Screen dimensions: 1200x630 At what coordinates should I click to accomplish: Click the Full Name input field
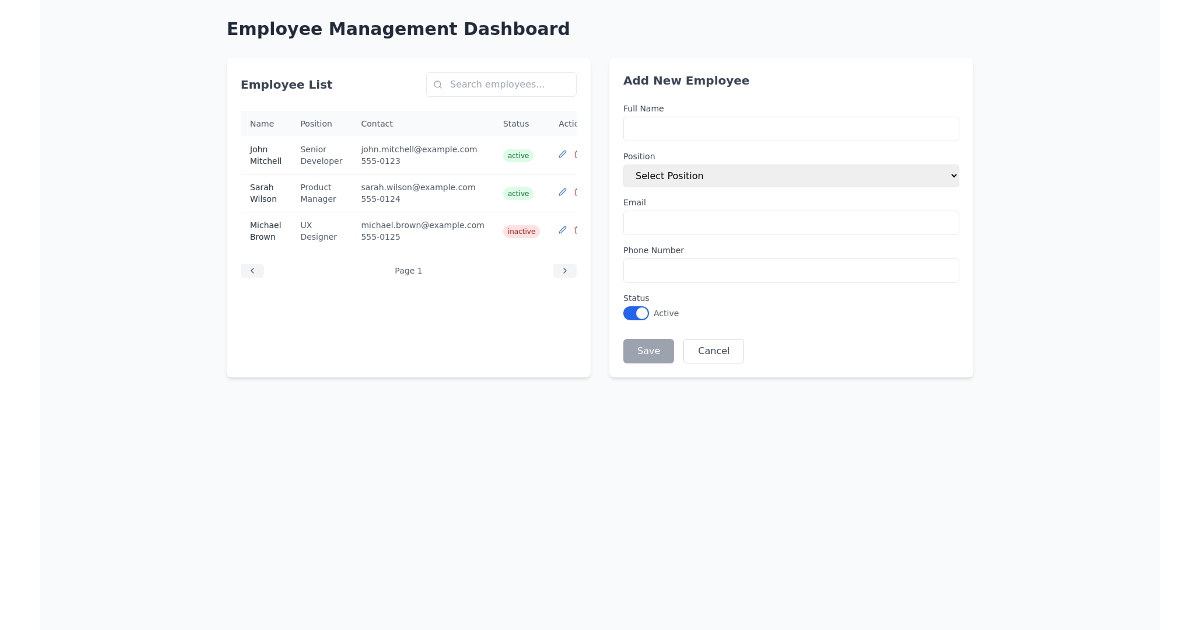coord(790,128)
